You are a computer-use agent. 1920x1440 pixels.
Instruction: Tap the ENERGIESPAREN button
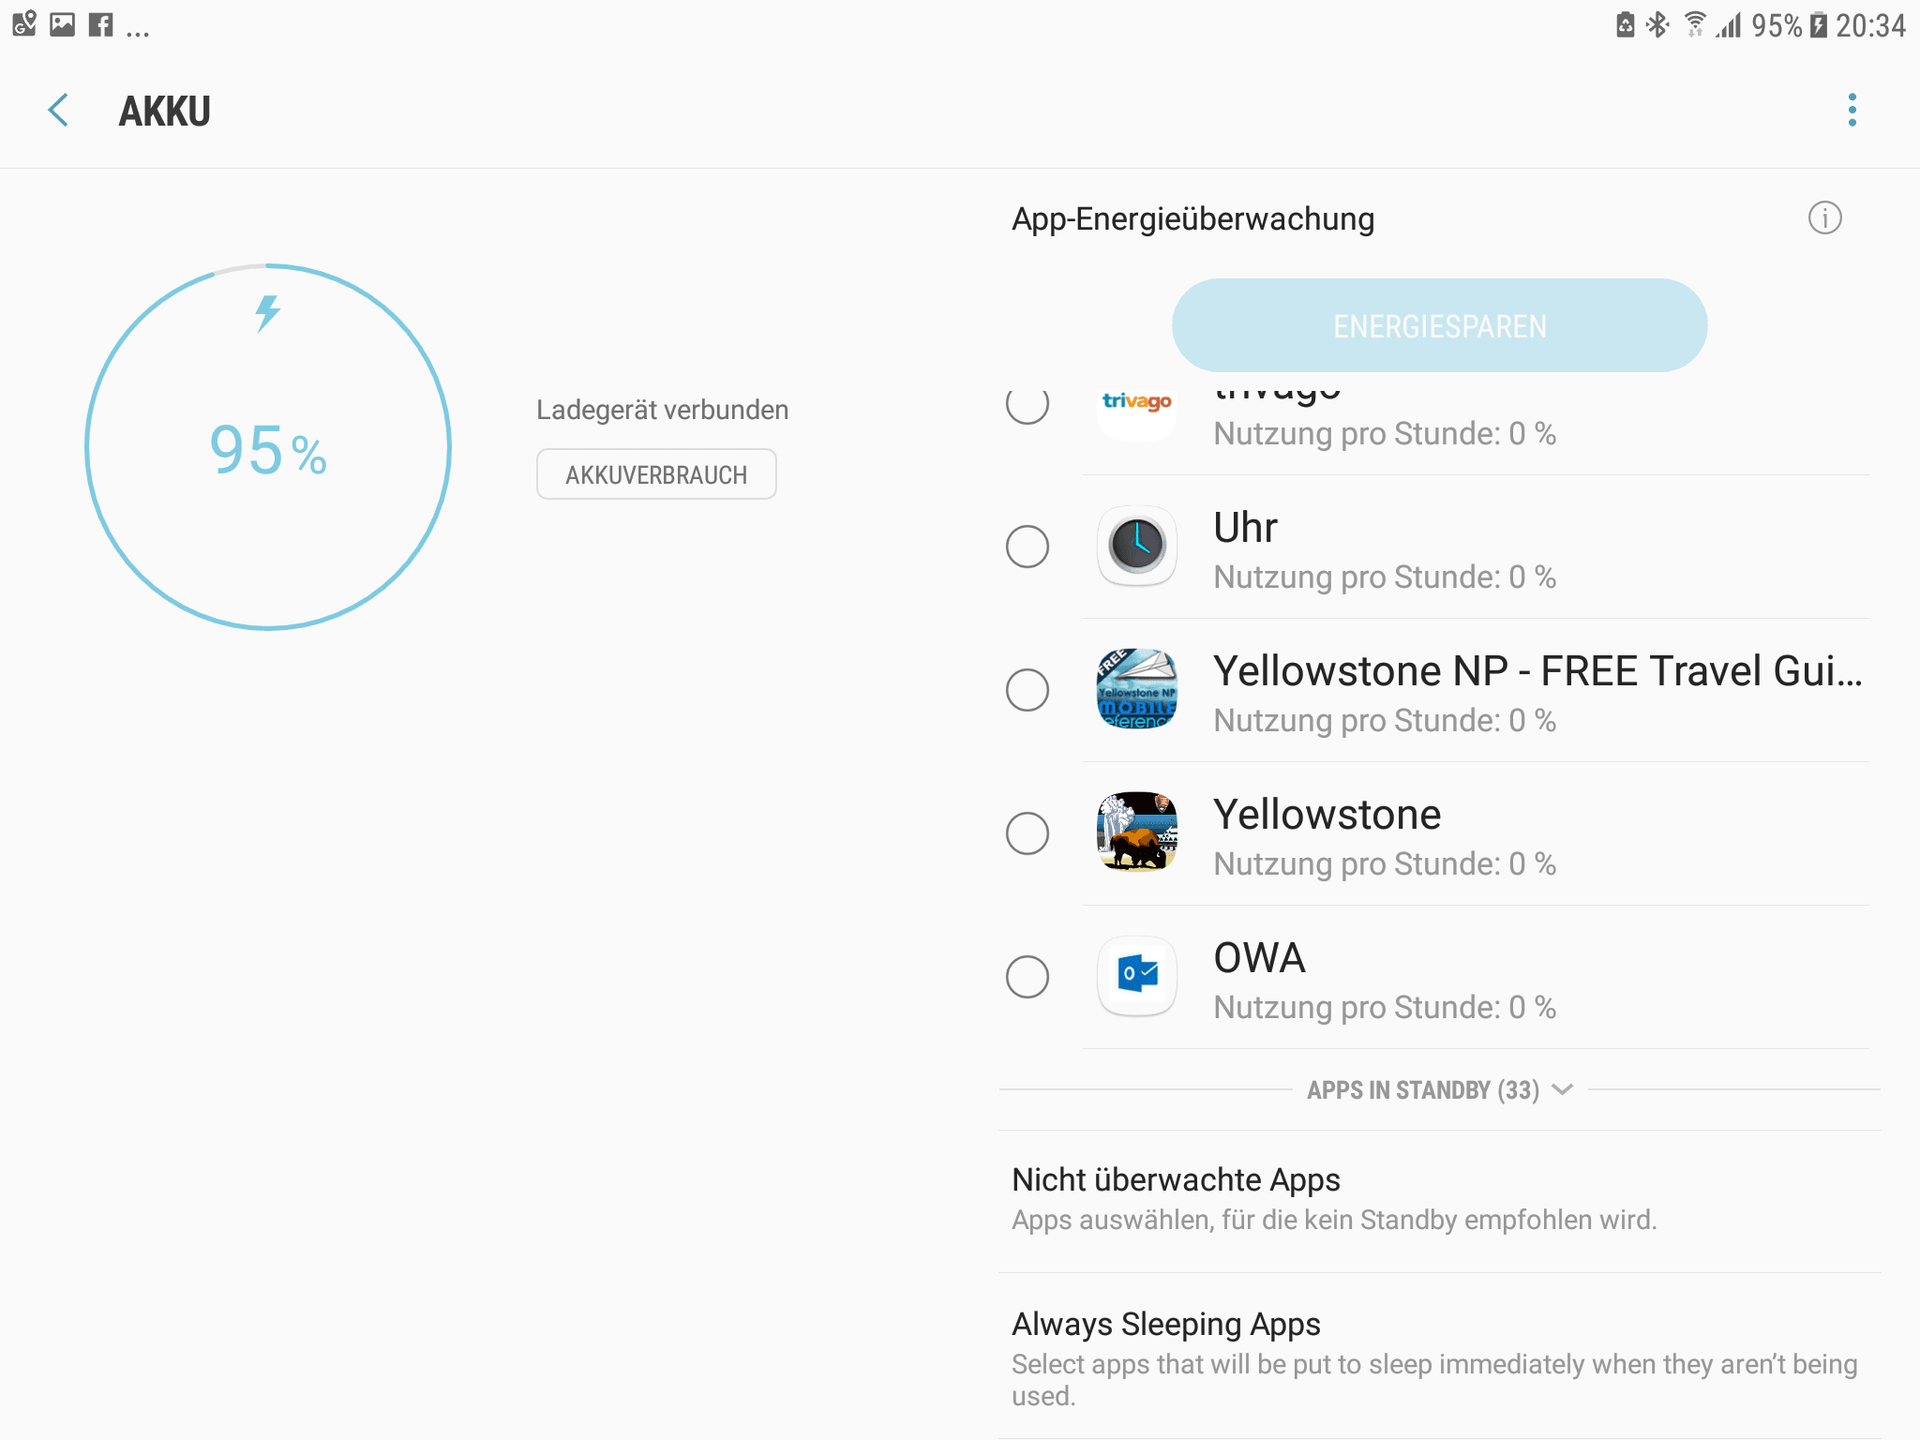[x=1439, y=326]
